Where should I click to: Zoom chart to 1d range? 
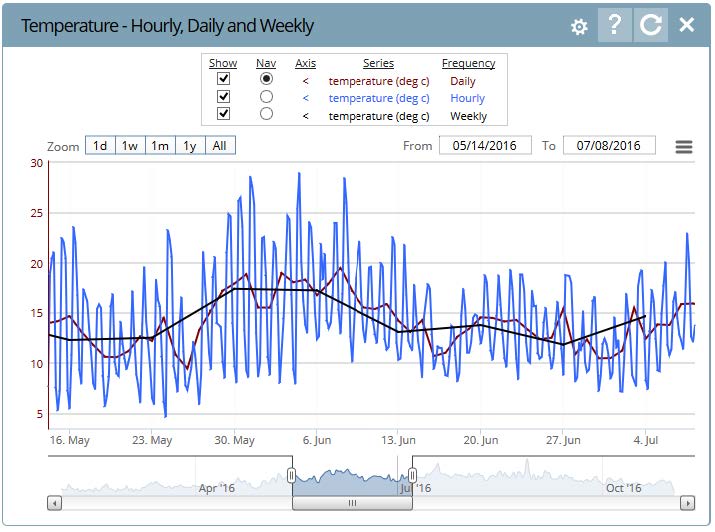coord(100,146)
